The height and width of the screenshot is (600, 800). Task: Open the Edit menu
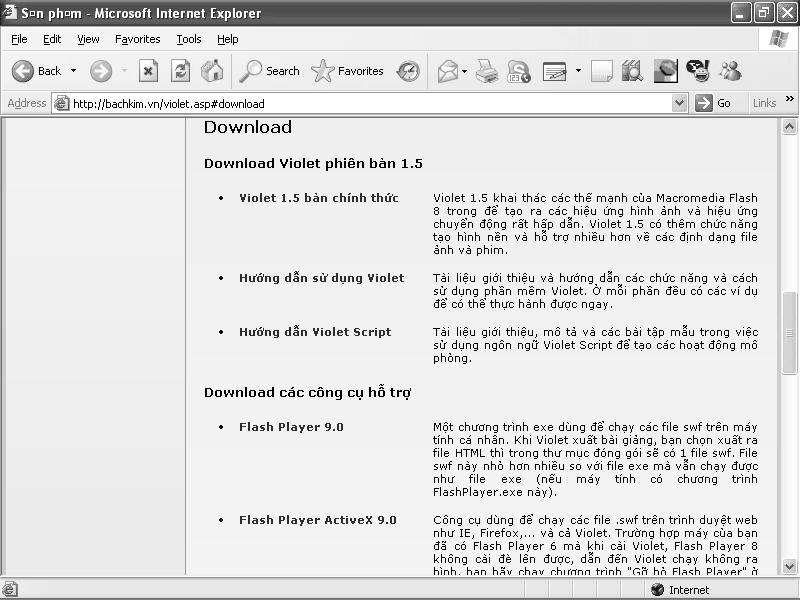[x=52, y=39]
